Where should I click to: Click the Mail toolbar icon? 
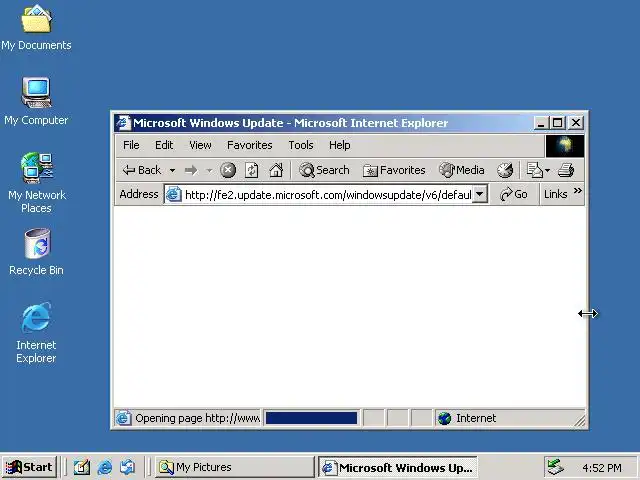point(534,170)
